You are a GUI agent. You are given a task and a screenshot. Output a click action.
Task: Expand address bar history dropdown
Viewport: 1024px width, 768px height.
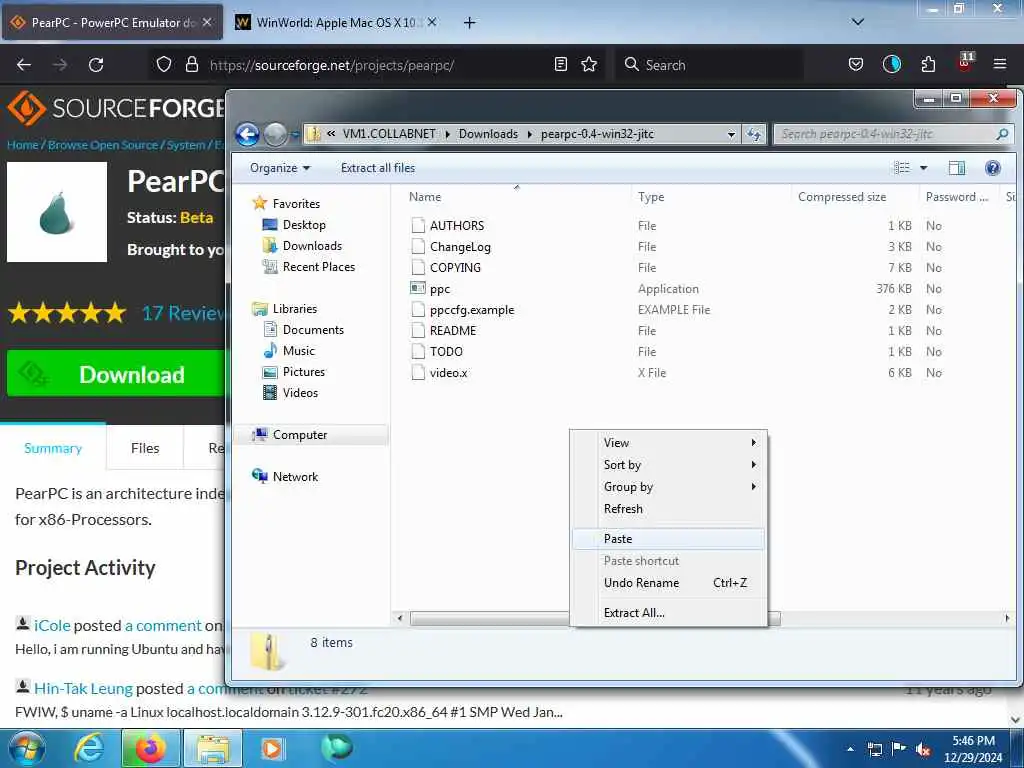731,135
